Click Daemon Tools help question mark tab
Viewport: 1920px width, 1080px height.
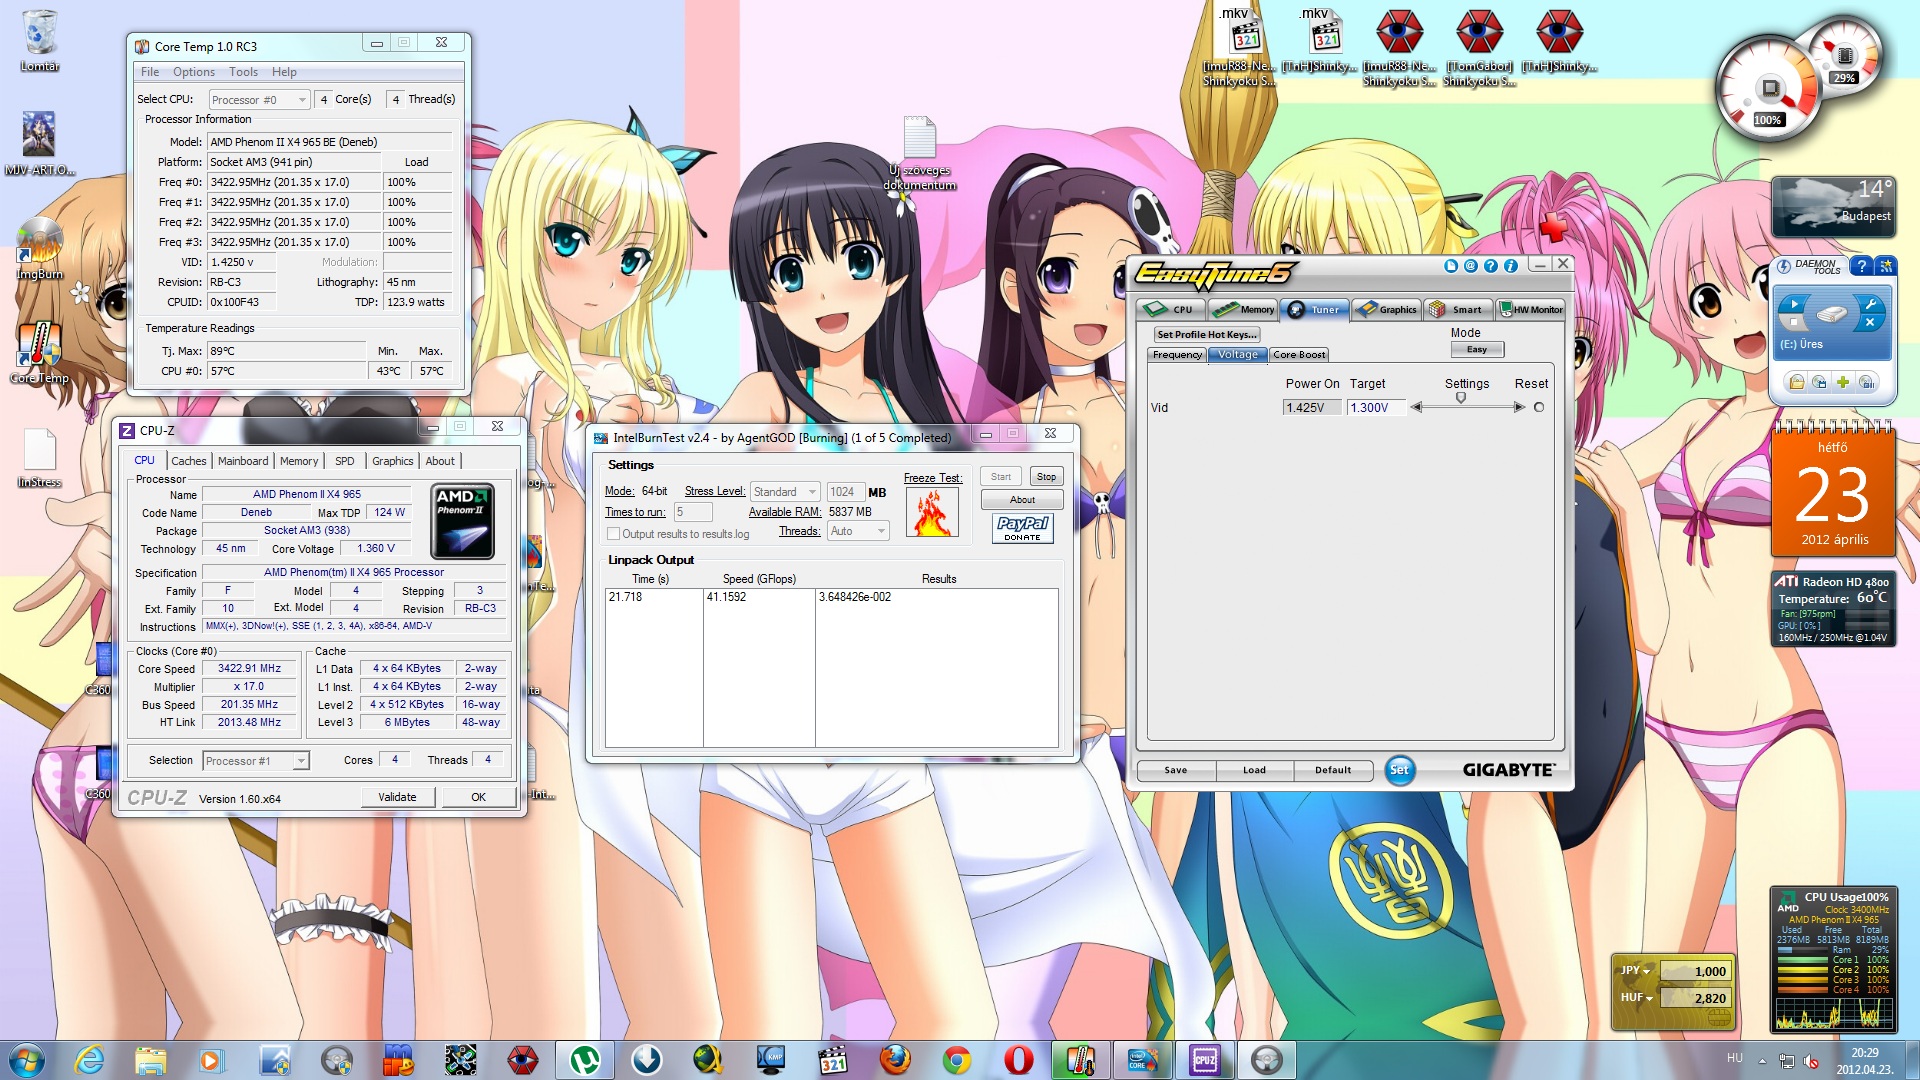[x=1861, y=266]
